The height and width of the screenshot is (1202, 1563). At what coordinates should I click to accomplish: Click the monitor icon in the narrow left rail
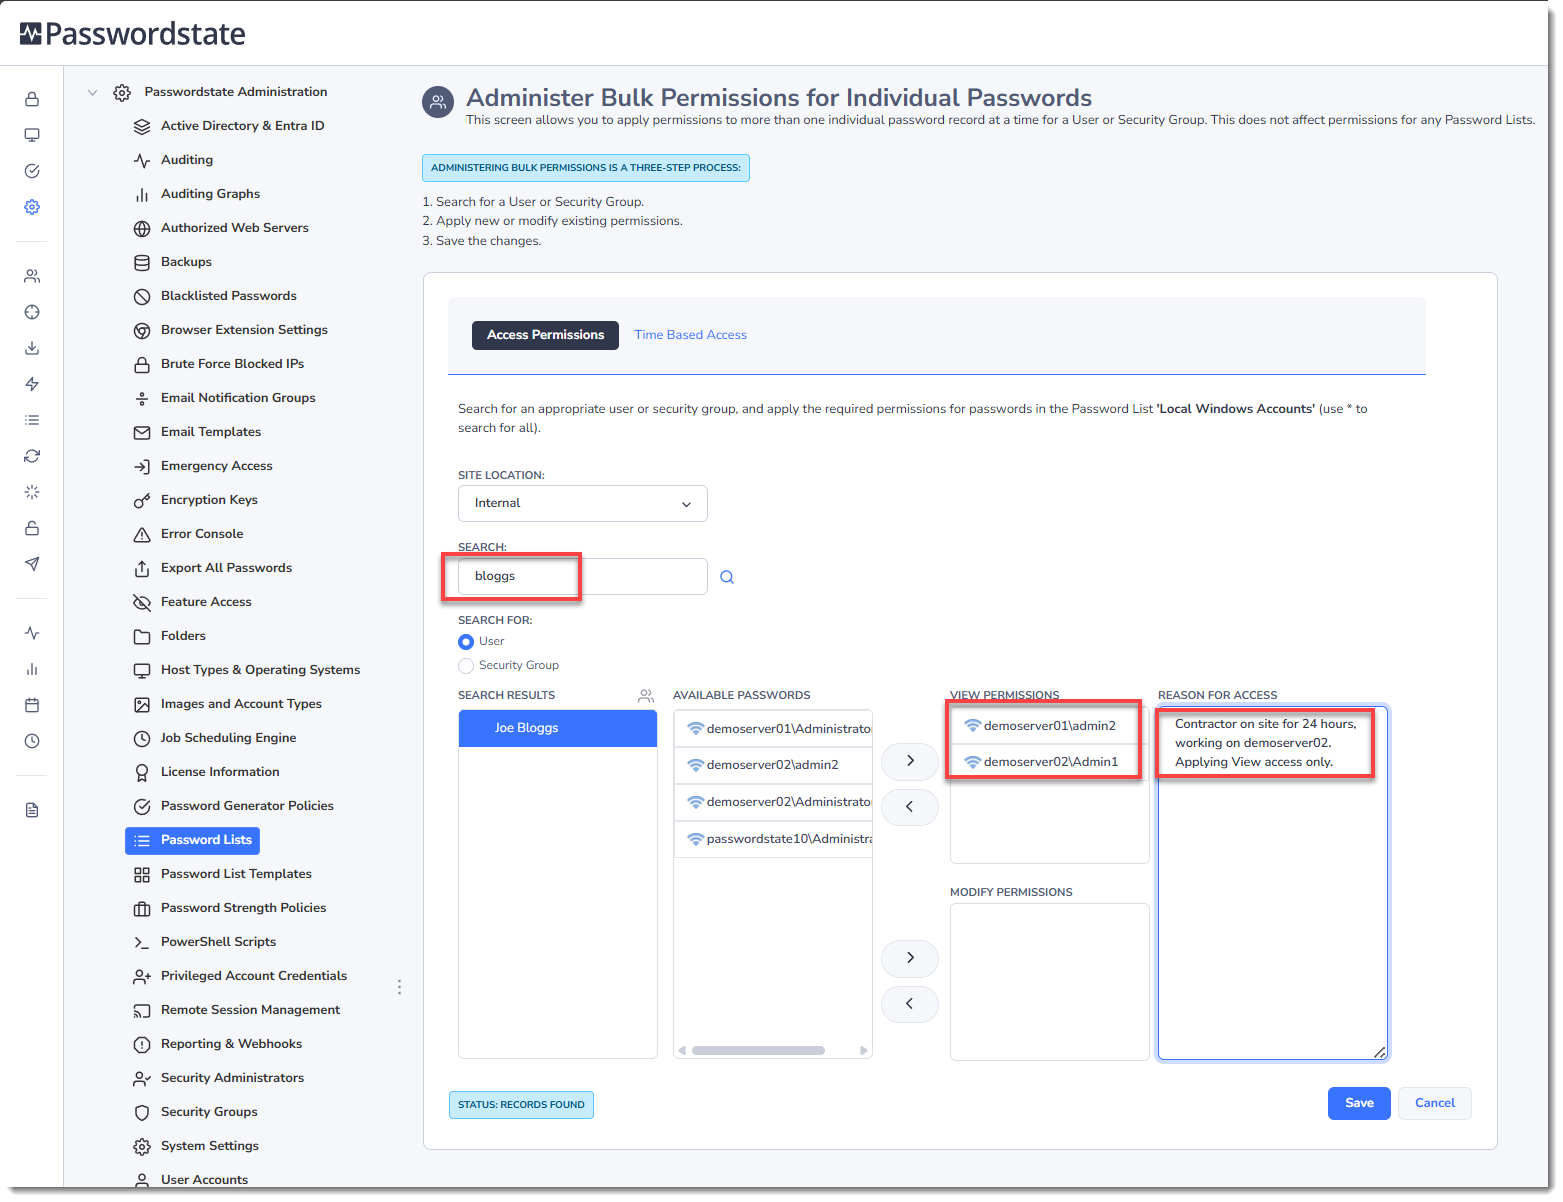[32, 135]
